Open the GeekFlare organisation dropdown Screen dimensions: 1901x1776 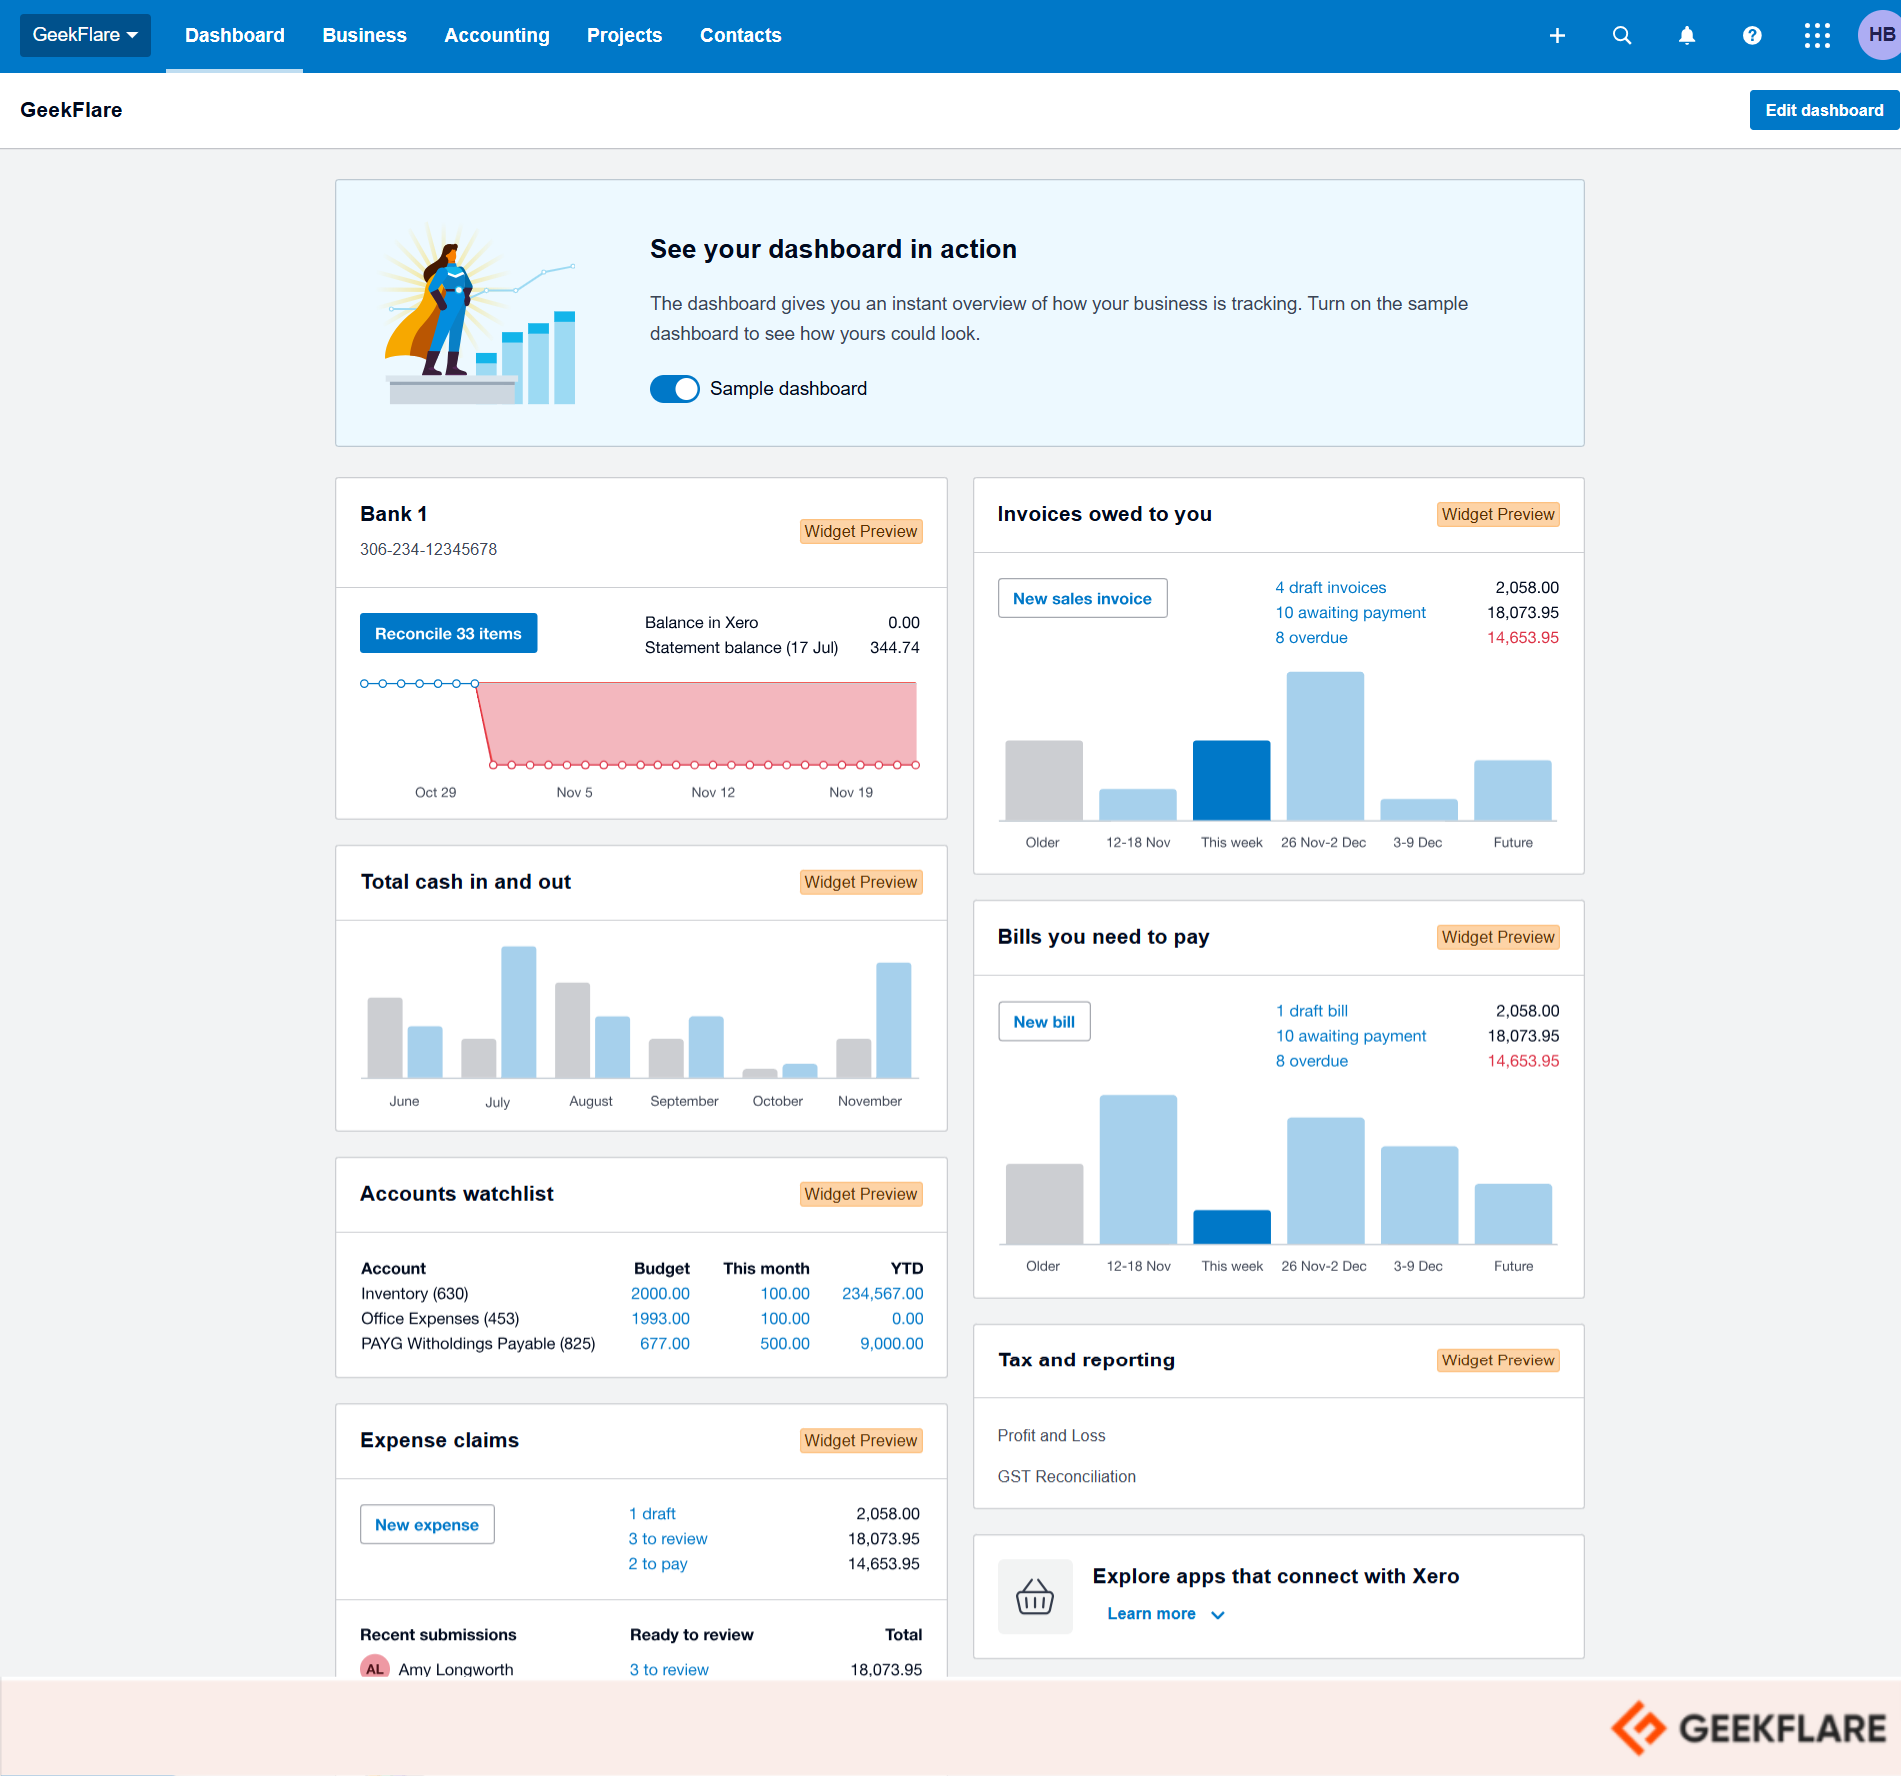click(85, 35)
